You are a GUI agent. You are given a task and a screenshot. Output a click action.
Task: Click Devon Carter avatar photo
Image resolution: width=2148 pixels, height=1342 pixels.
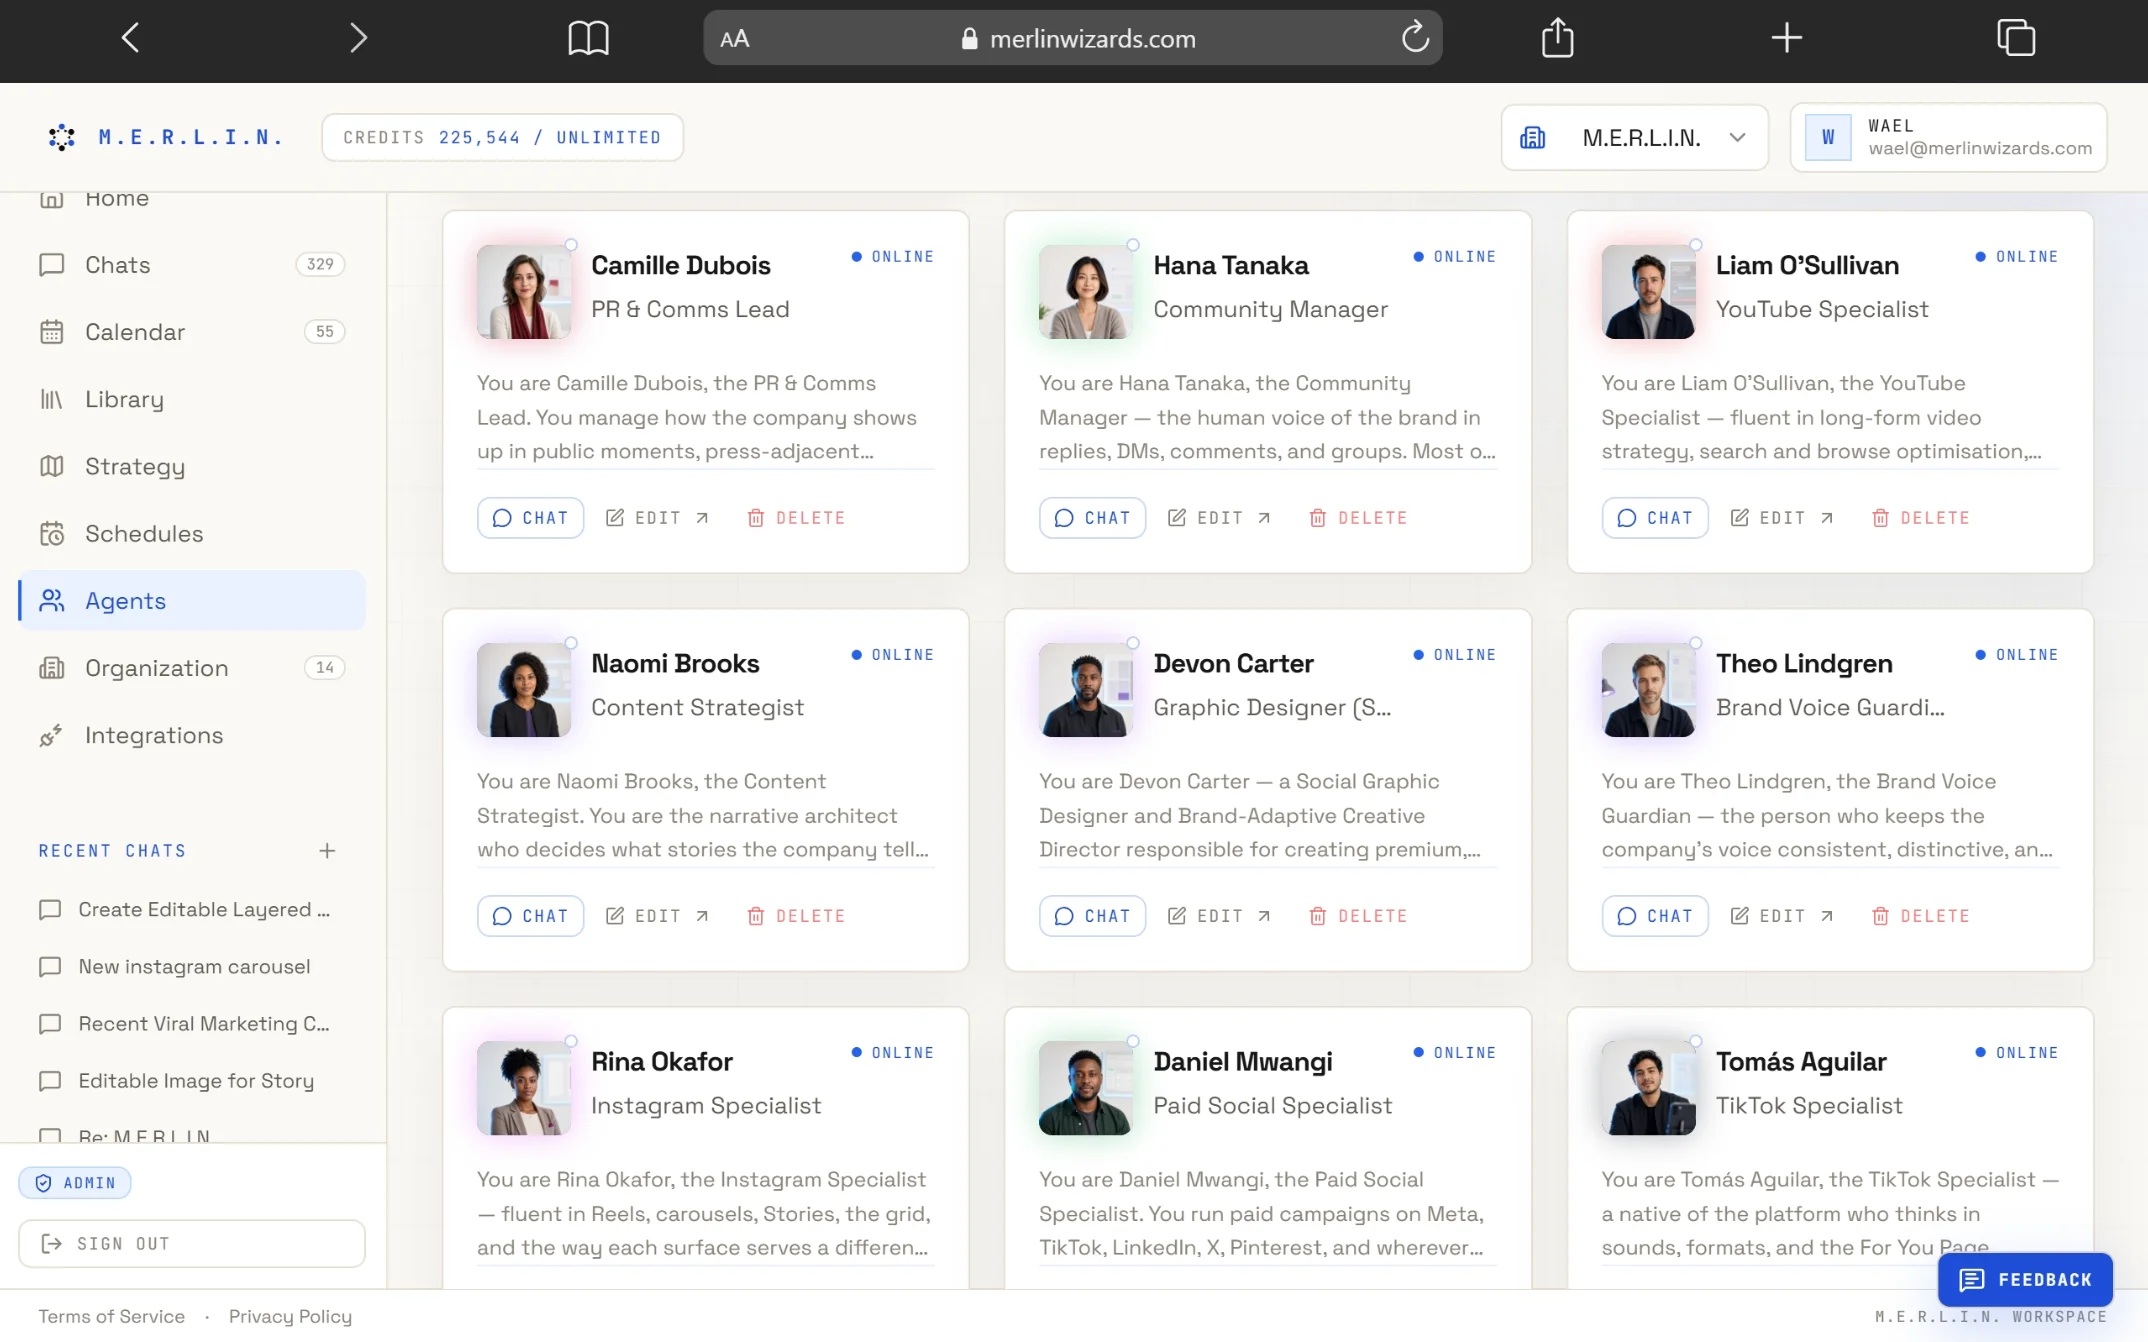pyautogui.click(x=1086, y=689)
